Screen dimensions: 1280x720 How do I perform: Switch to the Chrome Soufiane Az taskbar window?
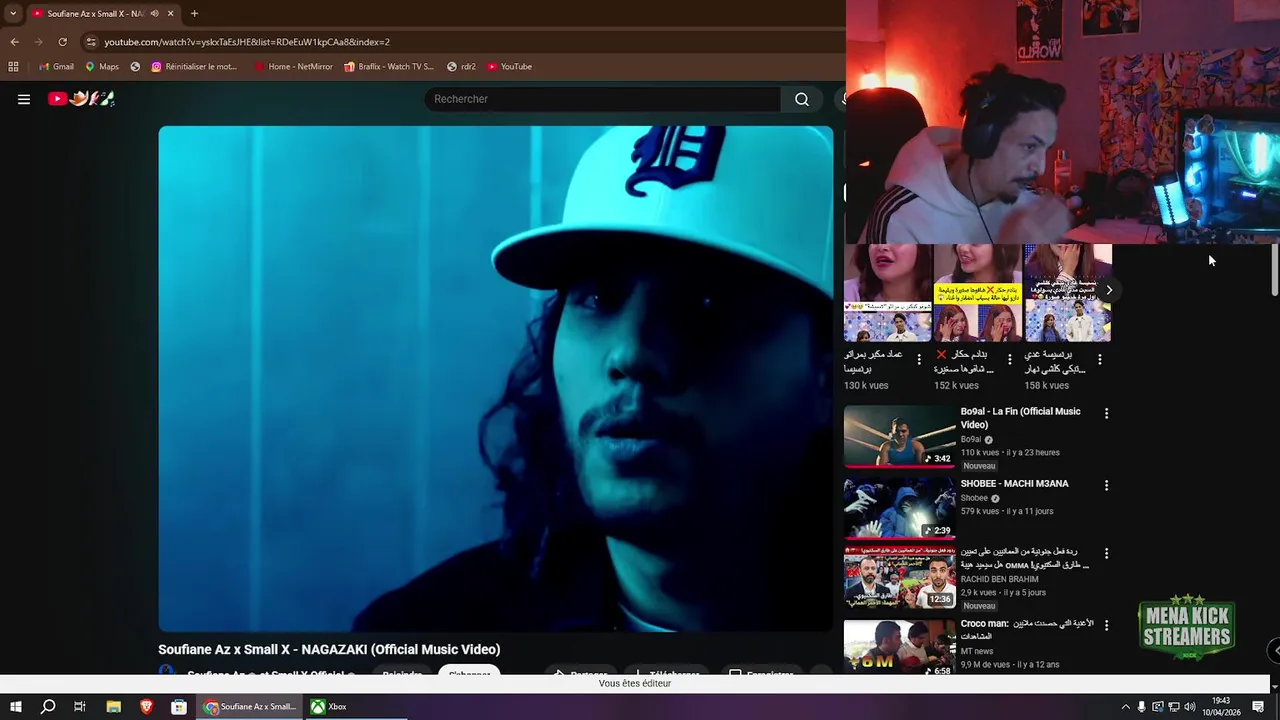tap(250, 707)
